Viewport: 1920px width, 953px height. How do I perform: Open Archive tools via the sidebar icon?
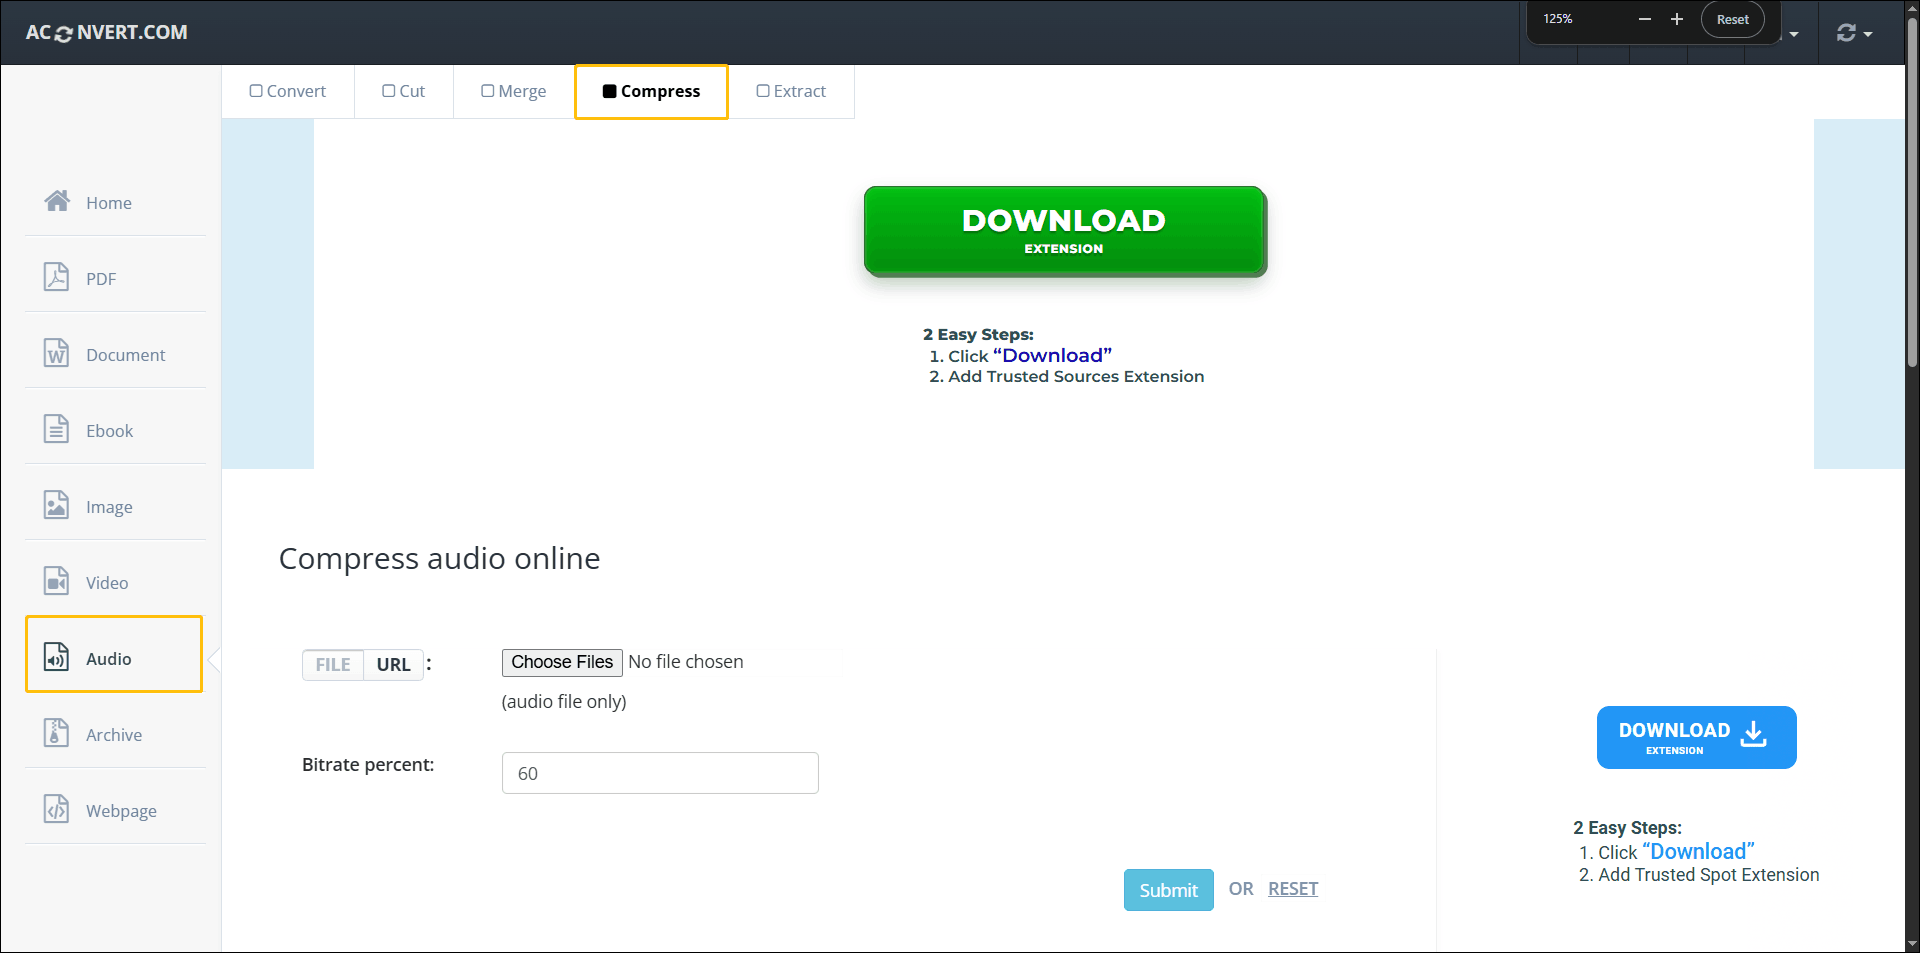click(57, 733)
